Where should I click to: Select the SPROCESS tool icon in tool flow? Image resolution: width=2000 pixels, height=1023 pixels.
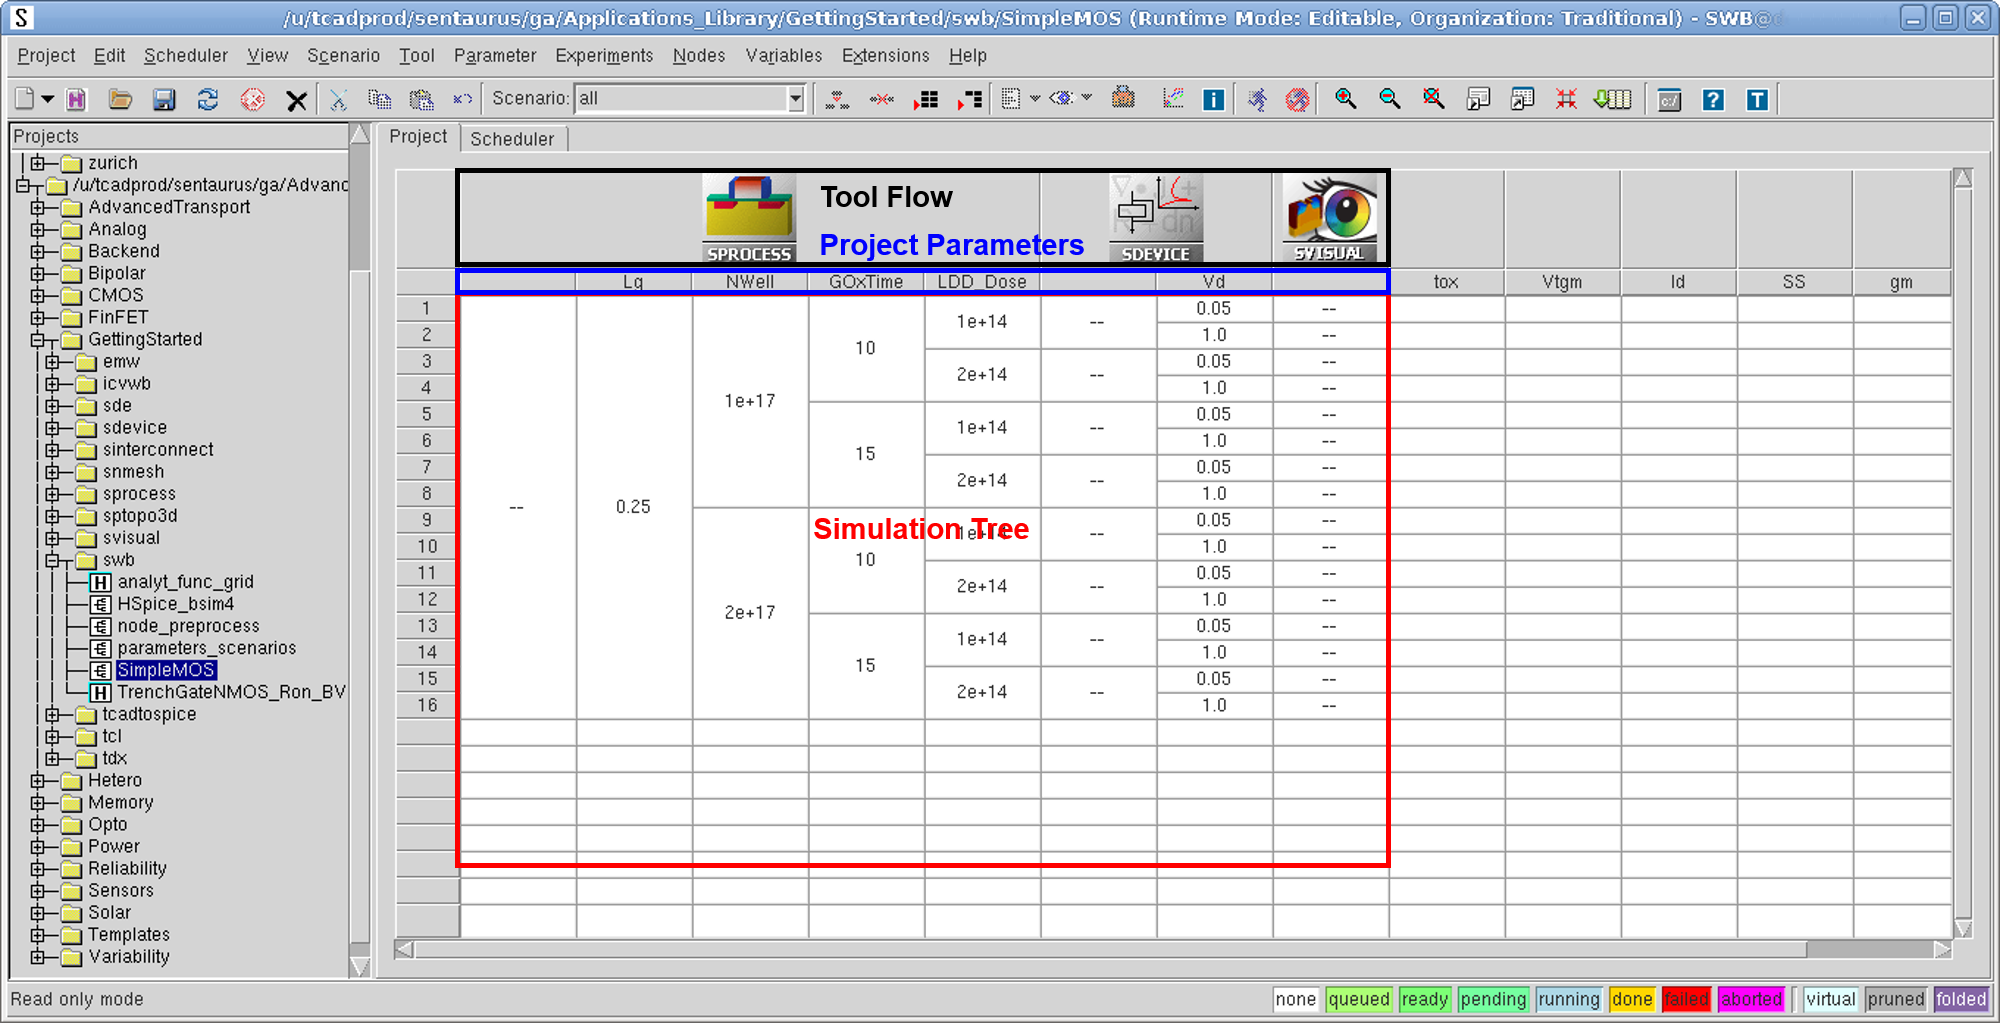(749, 219)
